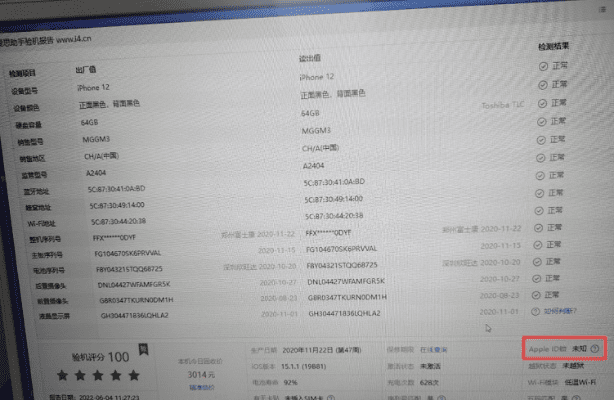This screenshot has width=614, height=400.
Task: Click the check icon in the 电池序列号 row
Action: coord(537,262)
